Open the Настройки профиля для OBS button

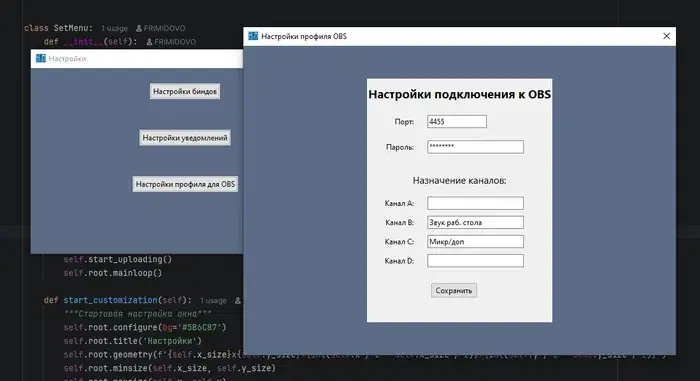pos(185,184)
